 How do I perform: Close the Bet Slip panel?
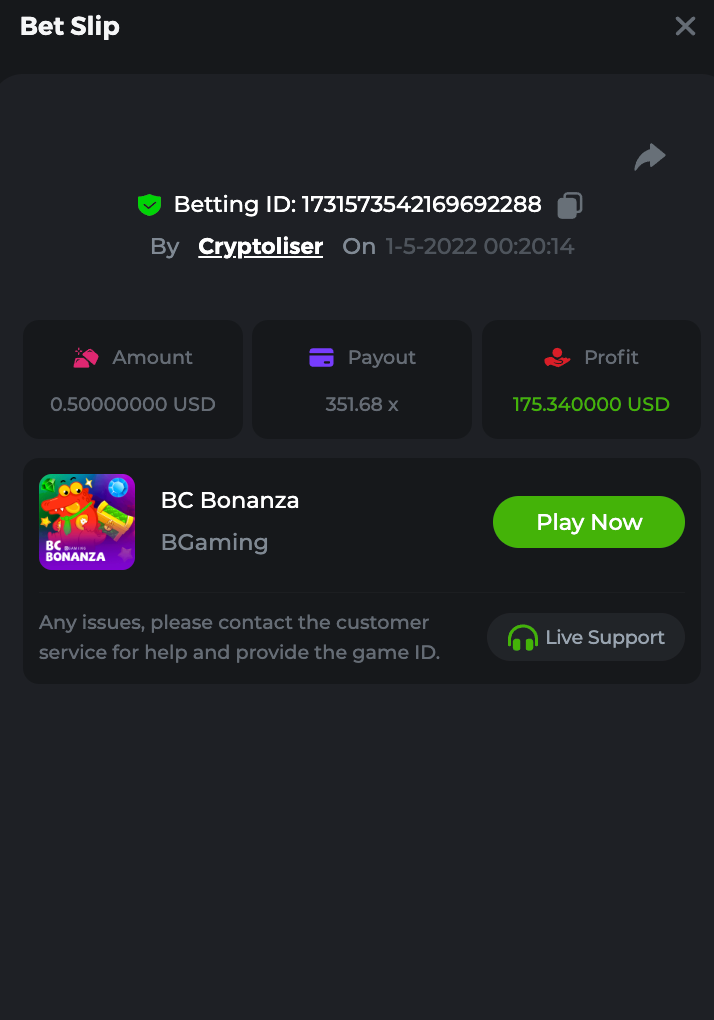pos(685,26)
